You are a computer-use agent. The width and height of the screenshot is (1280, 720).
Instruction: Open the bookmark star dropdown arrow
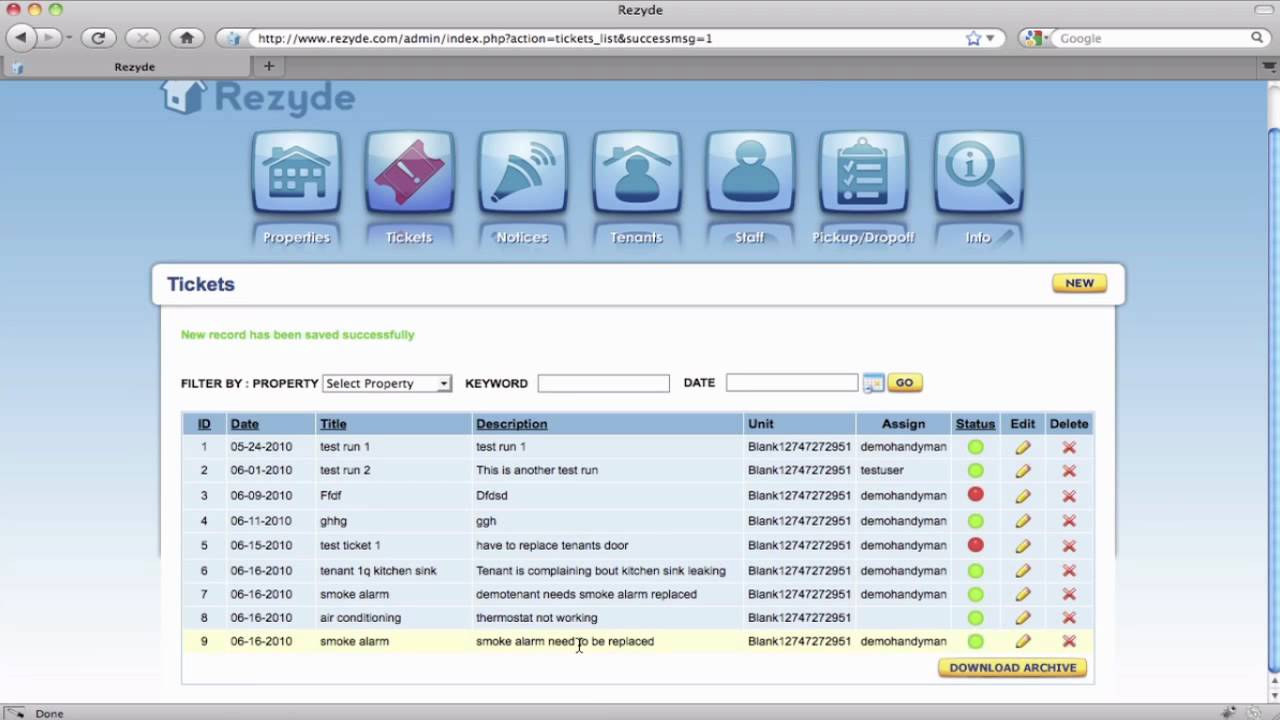tap(990, 38)
